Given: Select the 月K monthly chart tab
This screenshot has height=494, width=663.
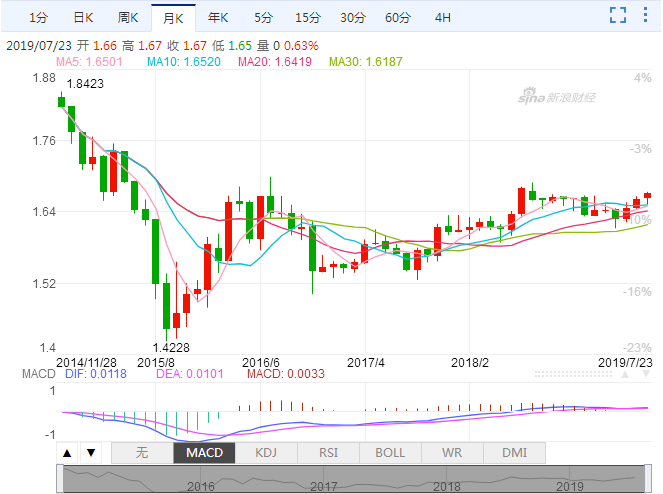Looking at the screenshot, I should 173,18.
